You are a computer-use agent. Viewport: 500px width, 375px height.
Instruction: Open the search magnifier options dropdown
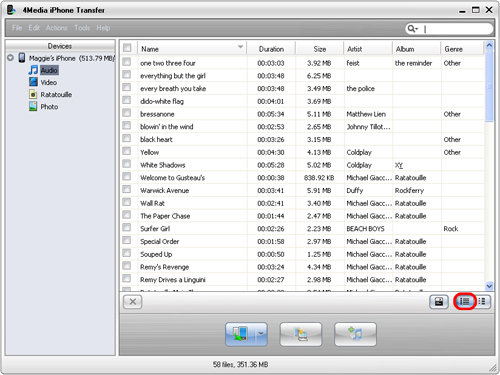413,29
